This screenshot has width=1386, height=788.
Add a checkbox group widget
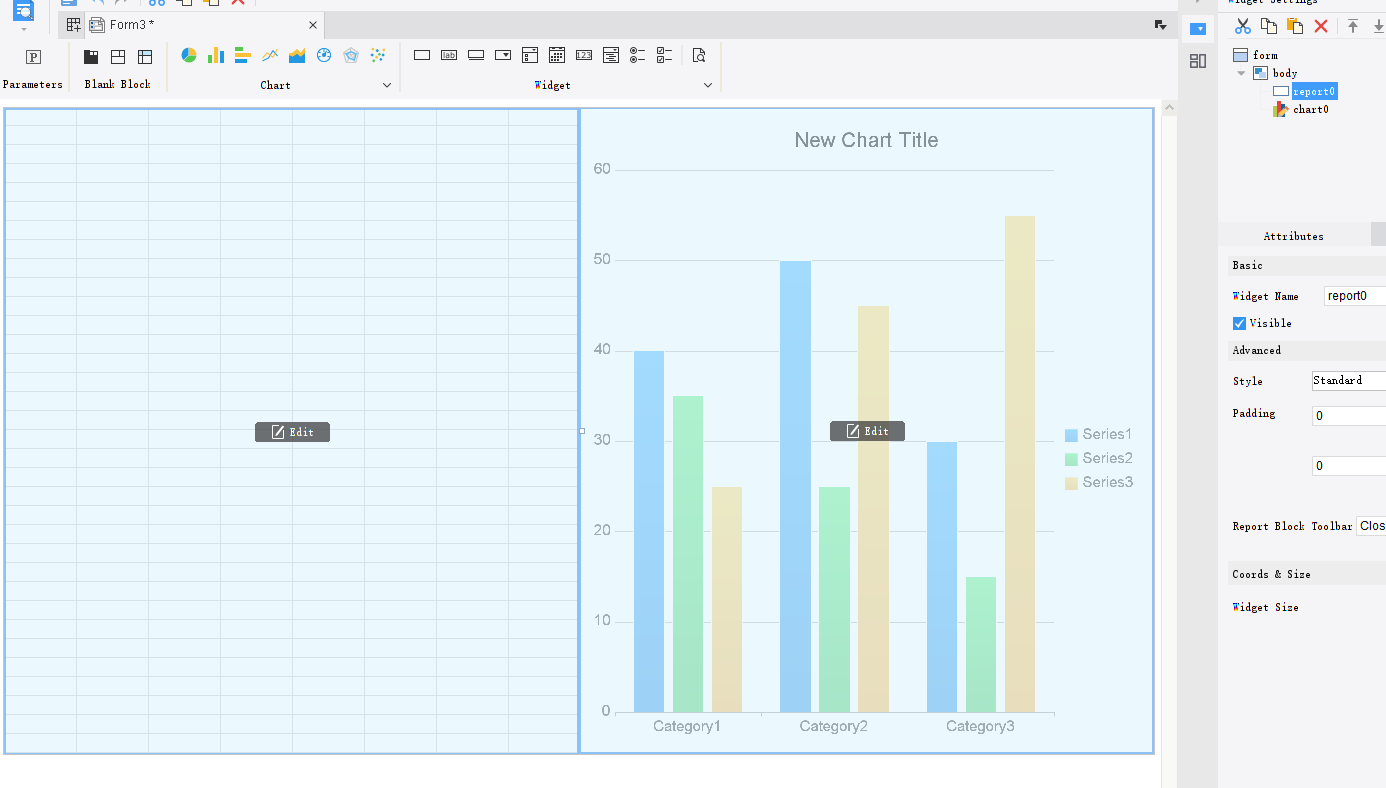(x=665, y=55)
